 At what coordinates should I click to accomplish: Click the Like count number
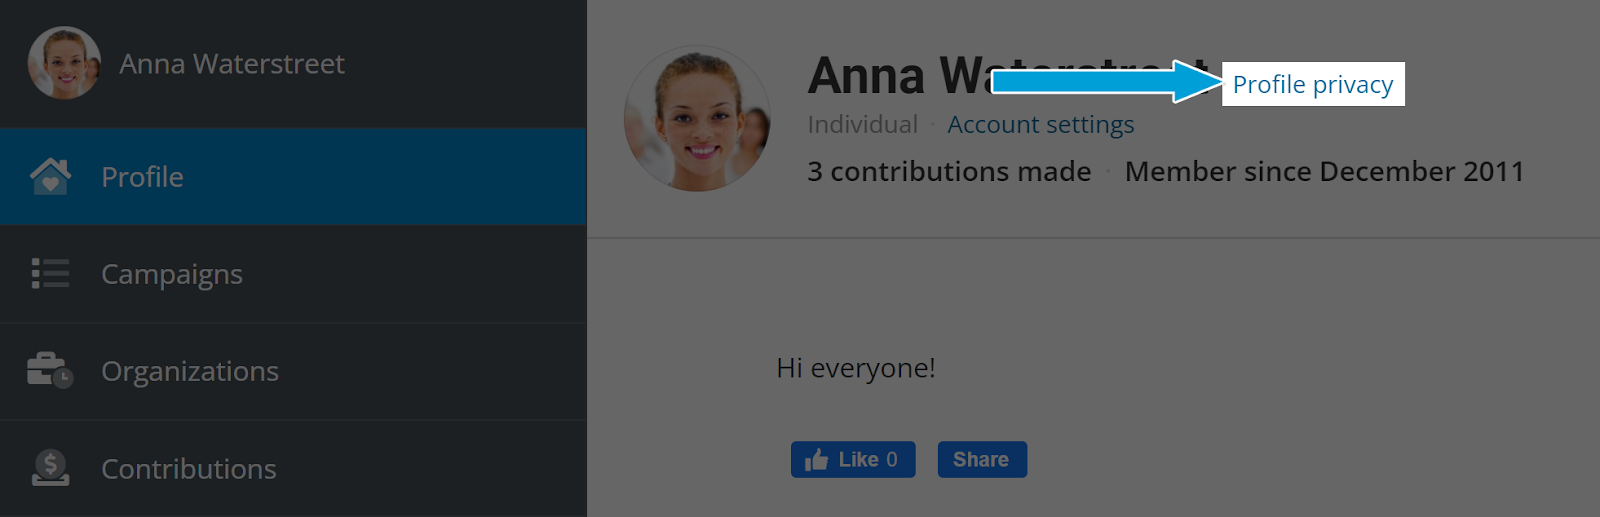tap(892, 459)
